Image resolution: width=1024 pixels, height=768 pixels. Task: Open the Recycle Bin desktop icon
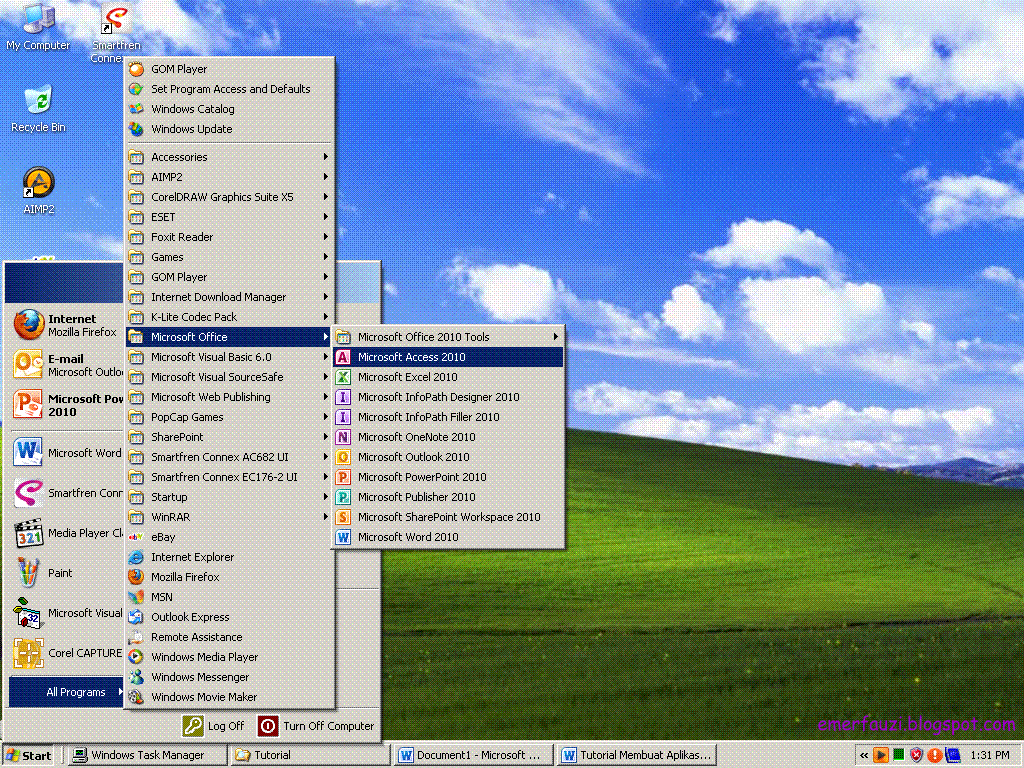(x=38, y=108)
